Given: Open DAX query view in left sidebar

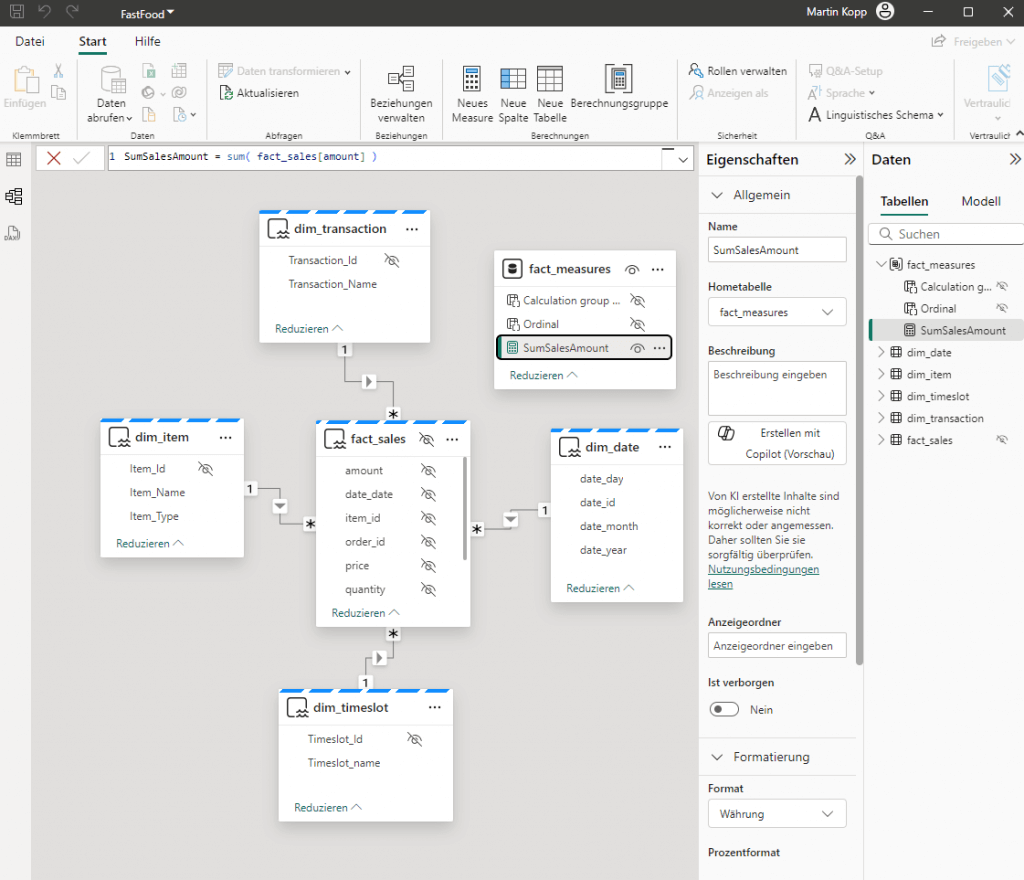Looking at the screenshot, I should pyautogui.click(x=12, y=233).
